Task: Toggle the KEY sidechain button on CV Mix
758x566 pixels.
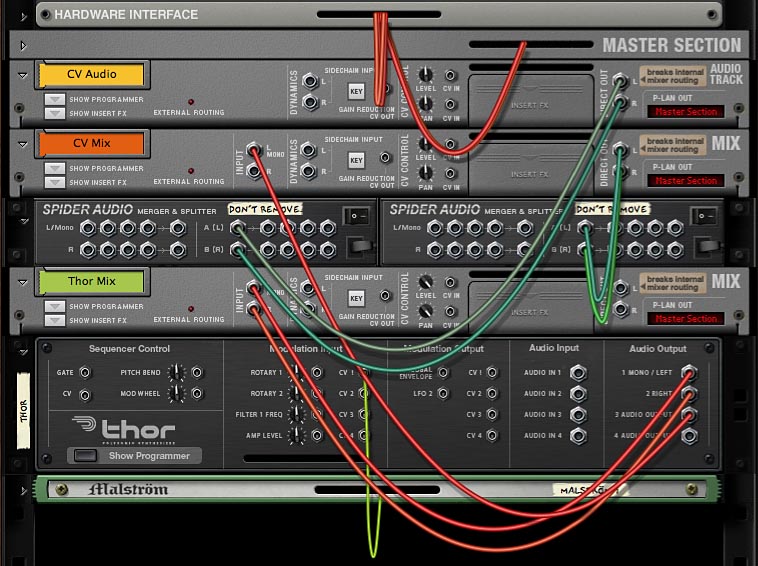Action: [356, 160]
